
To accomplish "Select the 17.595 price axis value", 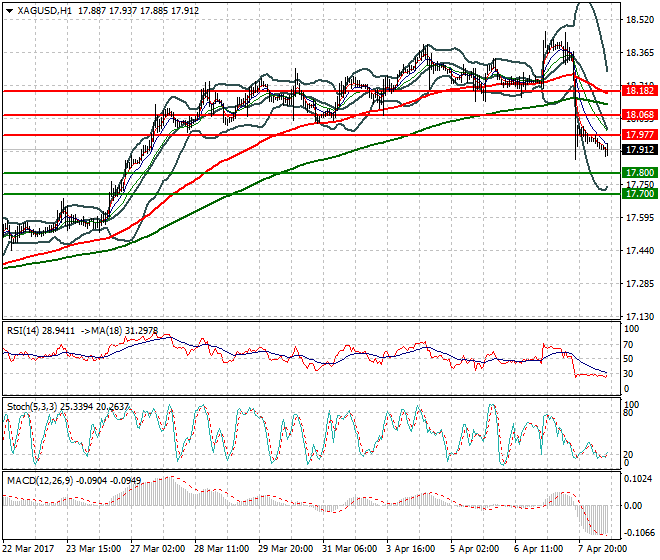I will pos(640,218).
